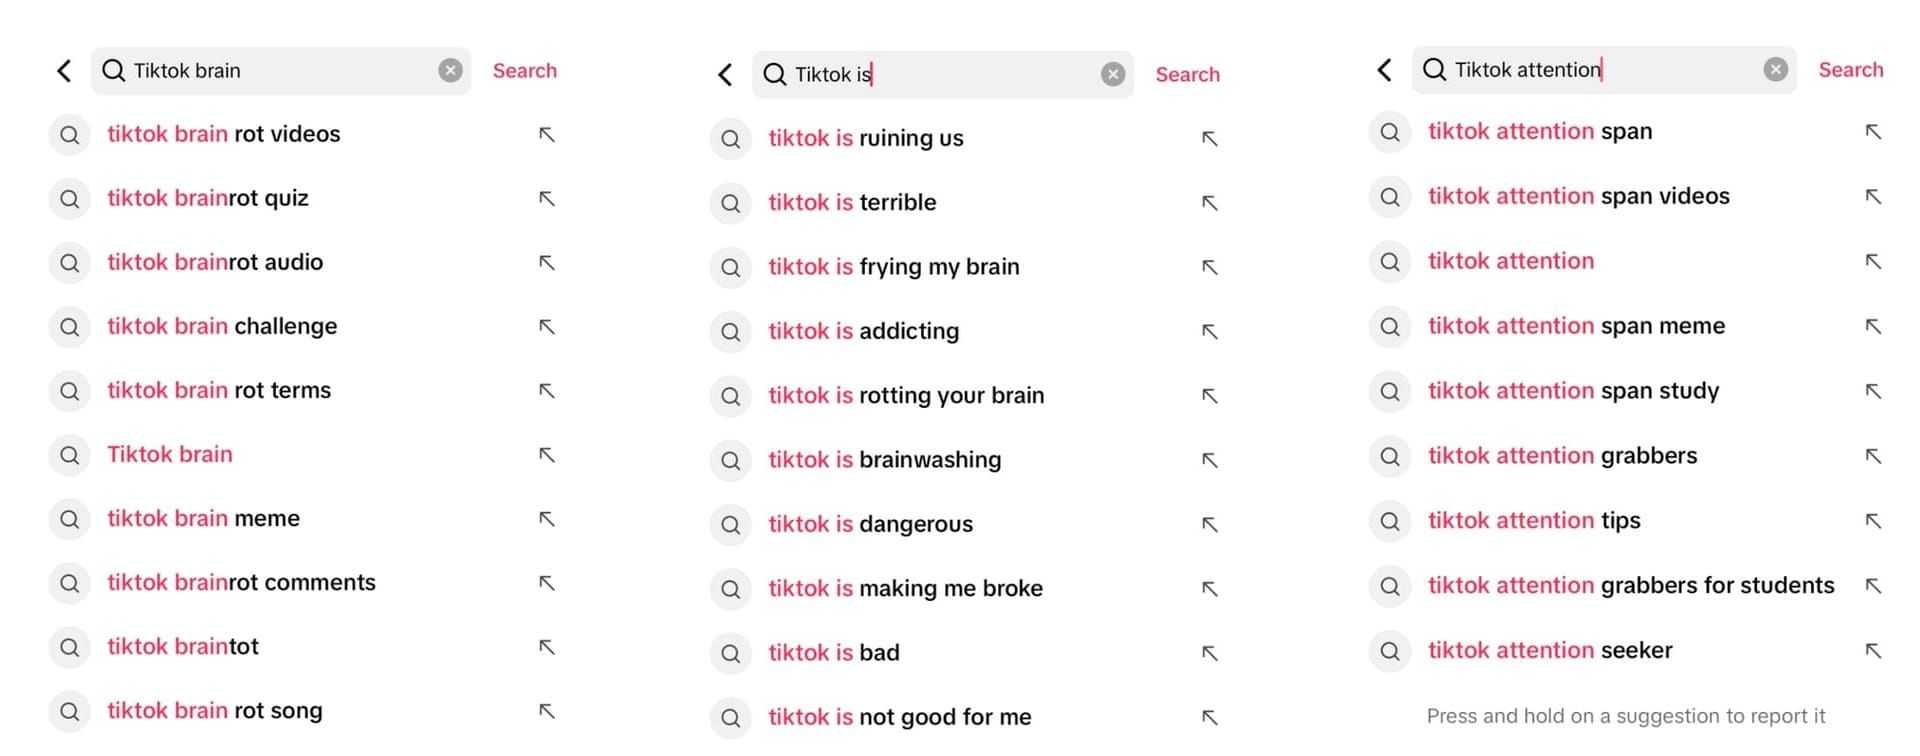The height and width of the screenshot is (756, 1920).
Task: Tap the back arrow beside Tiktok is search
Action: pyautogui.click(x=725, y=74)
